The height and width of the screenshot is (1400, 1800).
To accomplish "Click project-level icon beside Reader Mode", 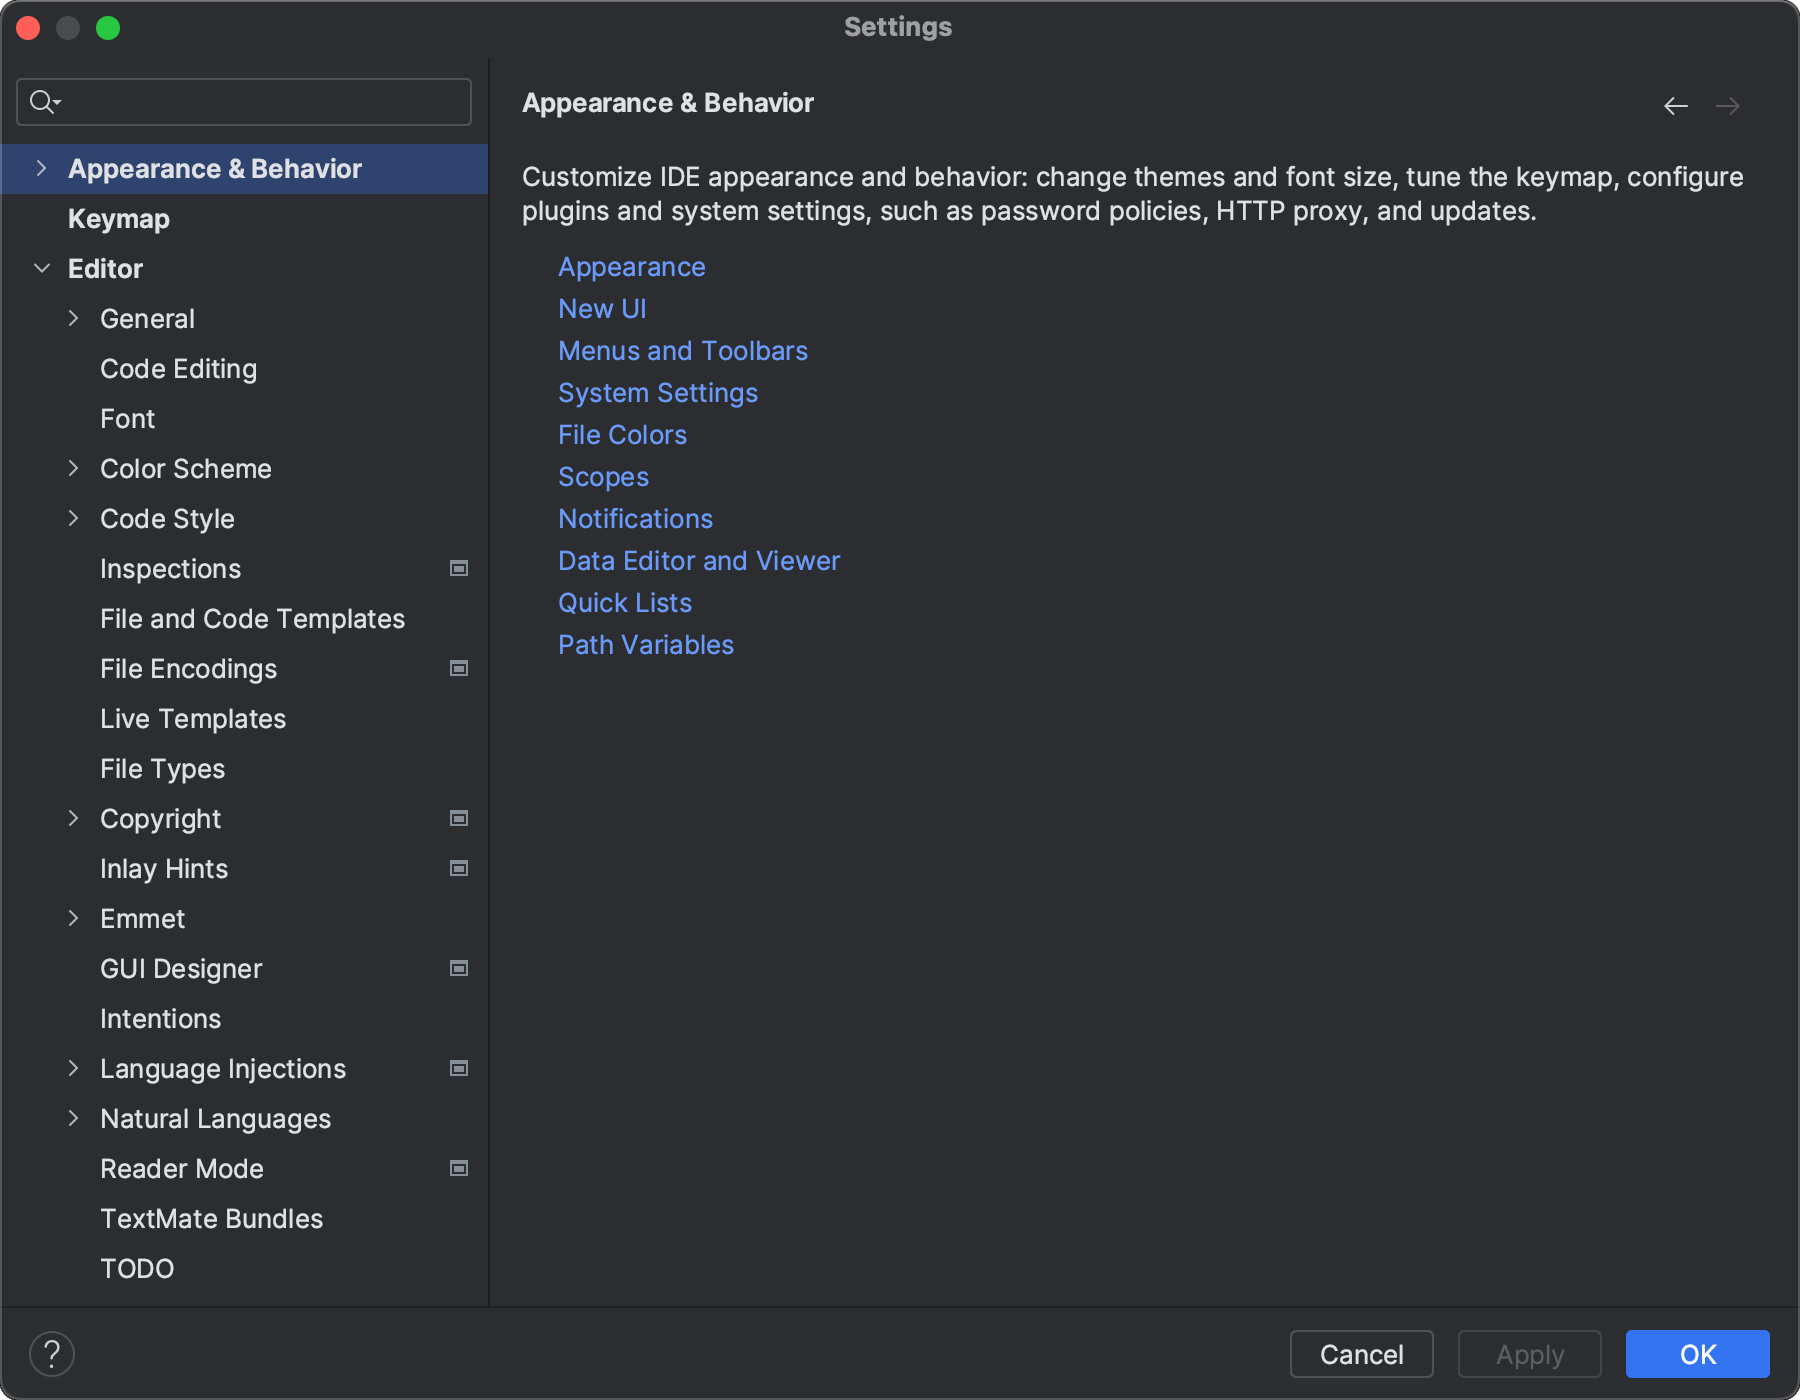I will pos(459,1169).
